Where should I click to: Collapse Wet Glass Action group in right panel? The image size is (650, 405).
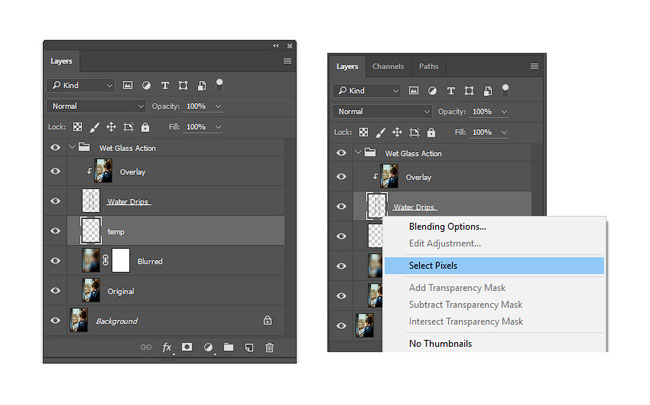(x=358, y=152)
